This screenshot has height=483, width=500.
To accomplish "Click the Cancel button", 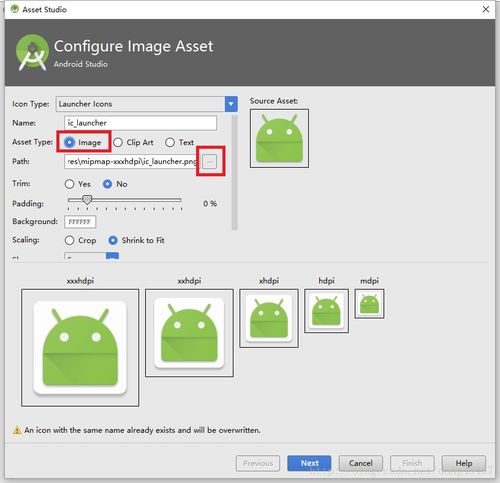I will point(361,463).
